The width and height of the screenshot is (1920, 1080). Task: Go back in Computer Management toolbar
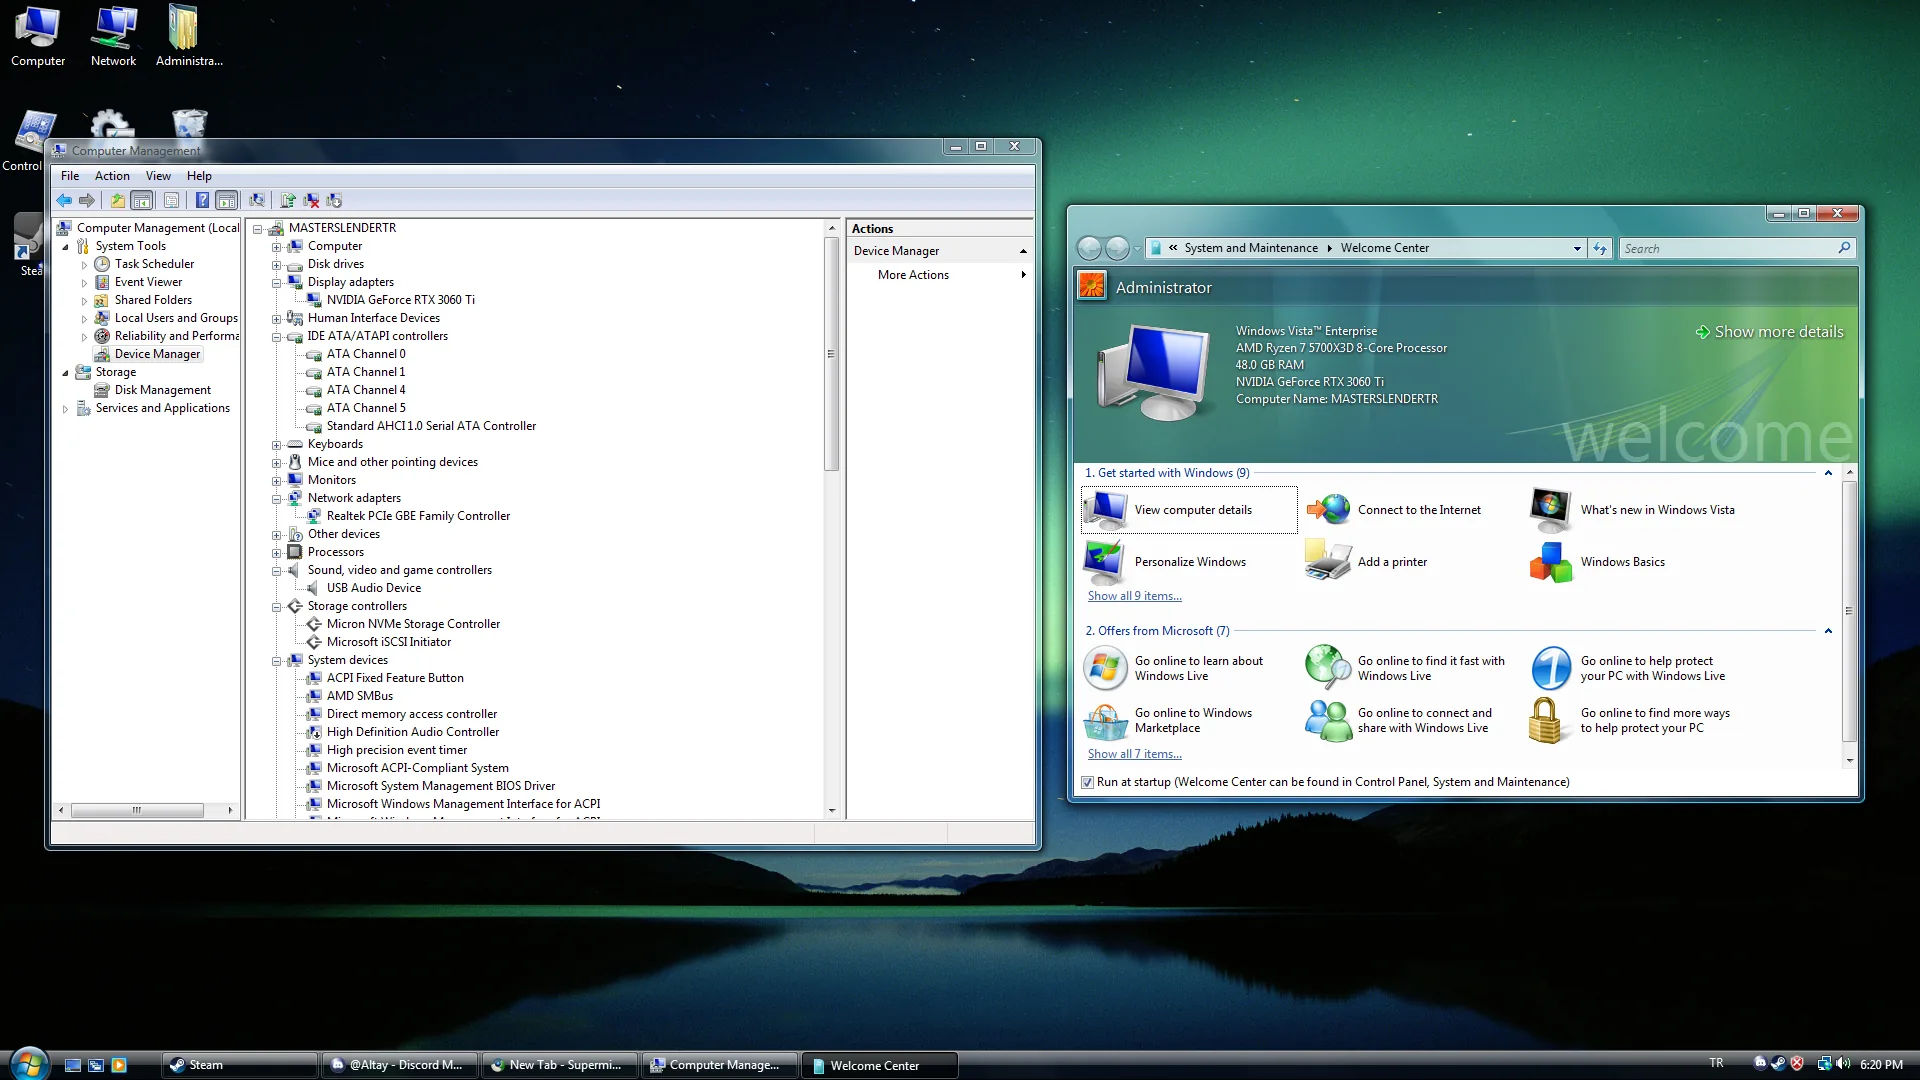(x=64, y=200)
